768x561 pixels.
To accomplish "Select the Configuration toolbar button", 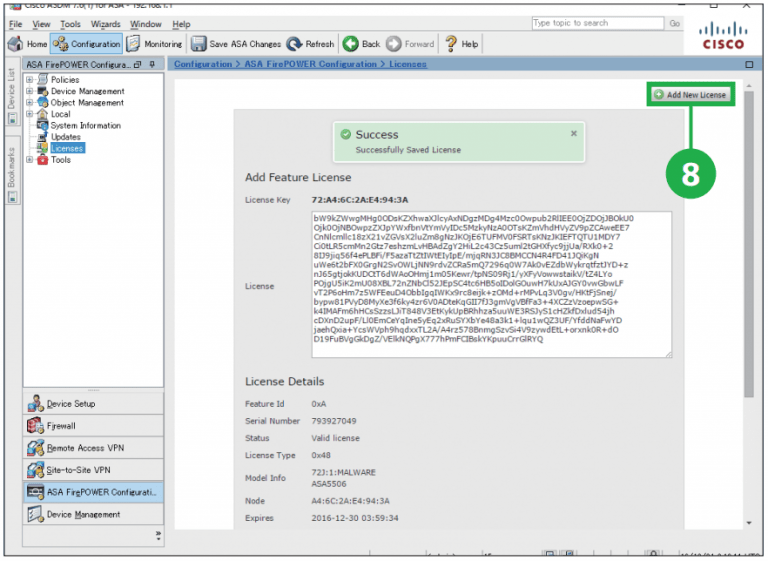I will coord(87,44).
